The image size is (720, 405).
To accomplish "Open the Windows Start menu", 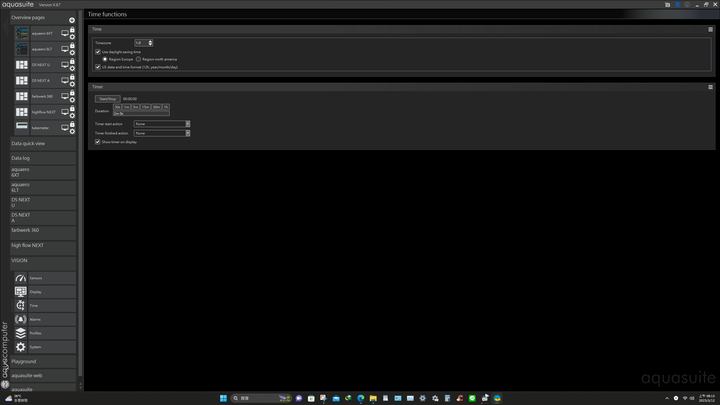I will 223,398.
